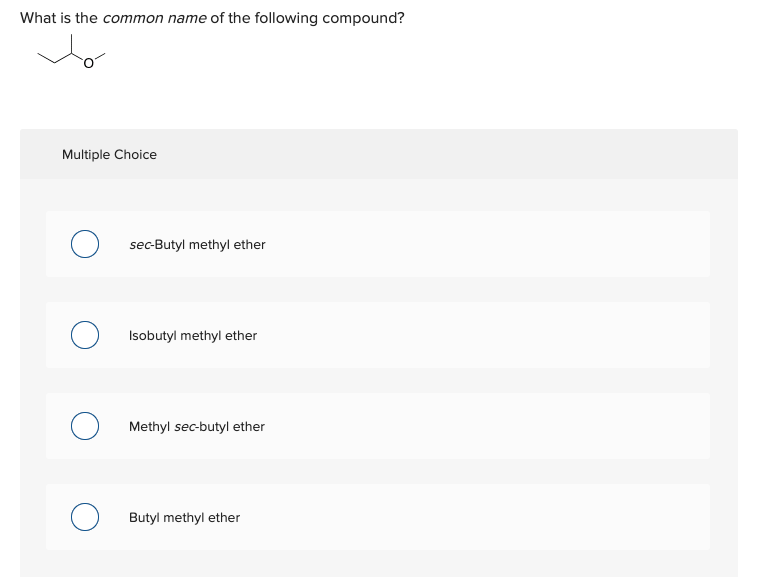Click italic "sec" in the third option
The width and height of the screenshot is (773, 587).
point(185,427)
